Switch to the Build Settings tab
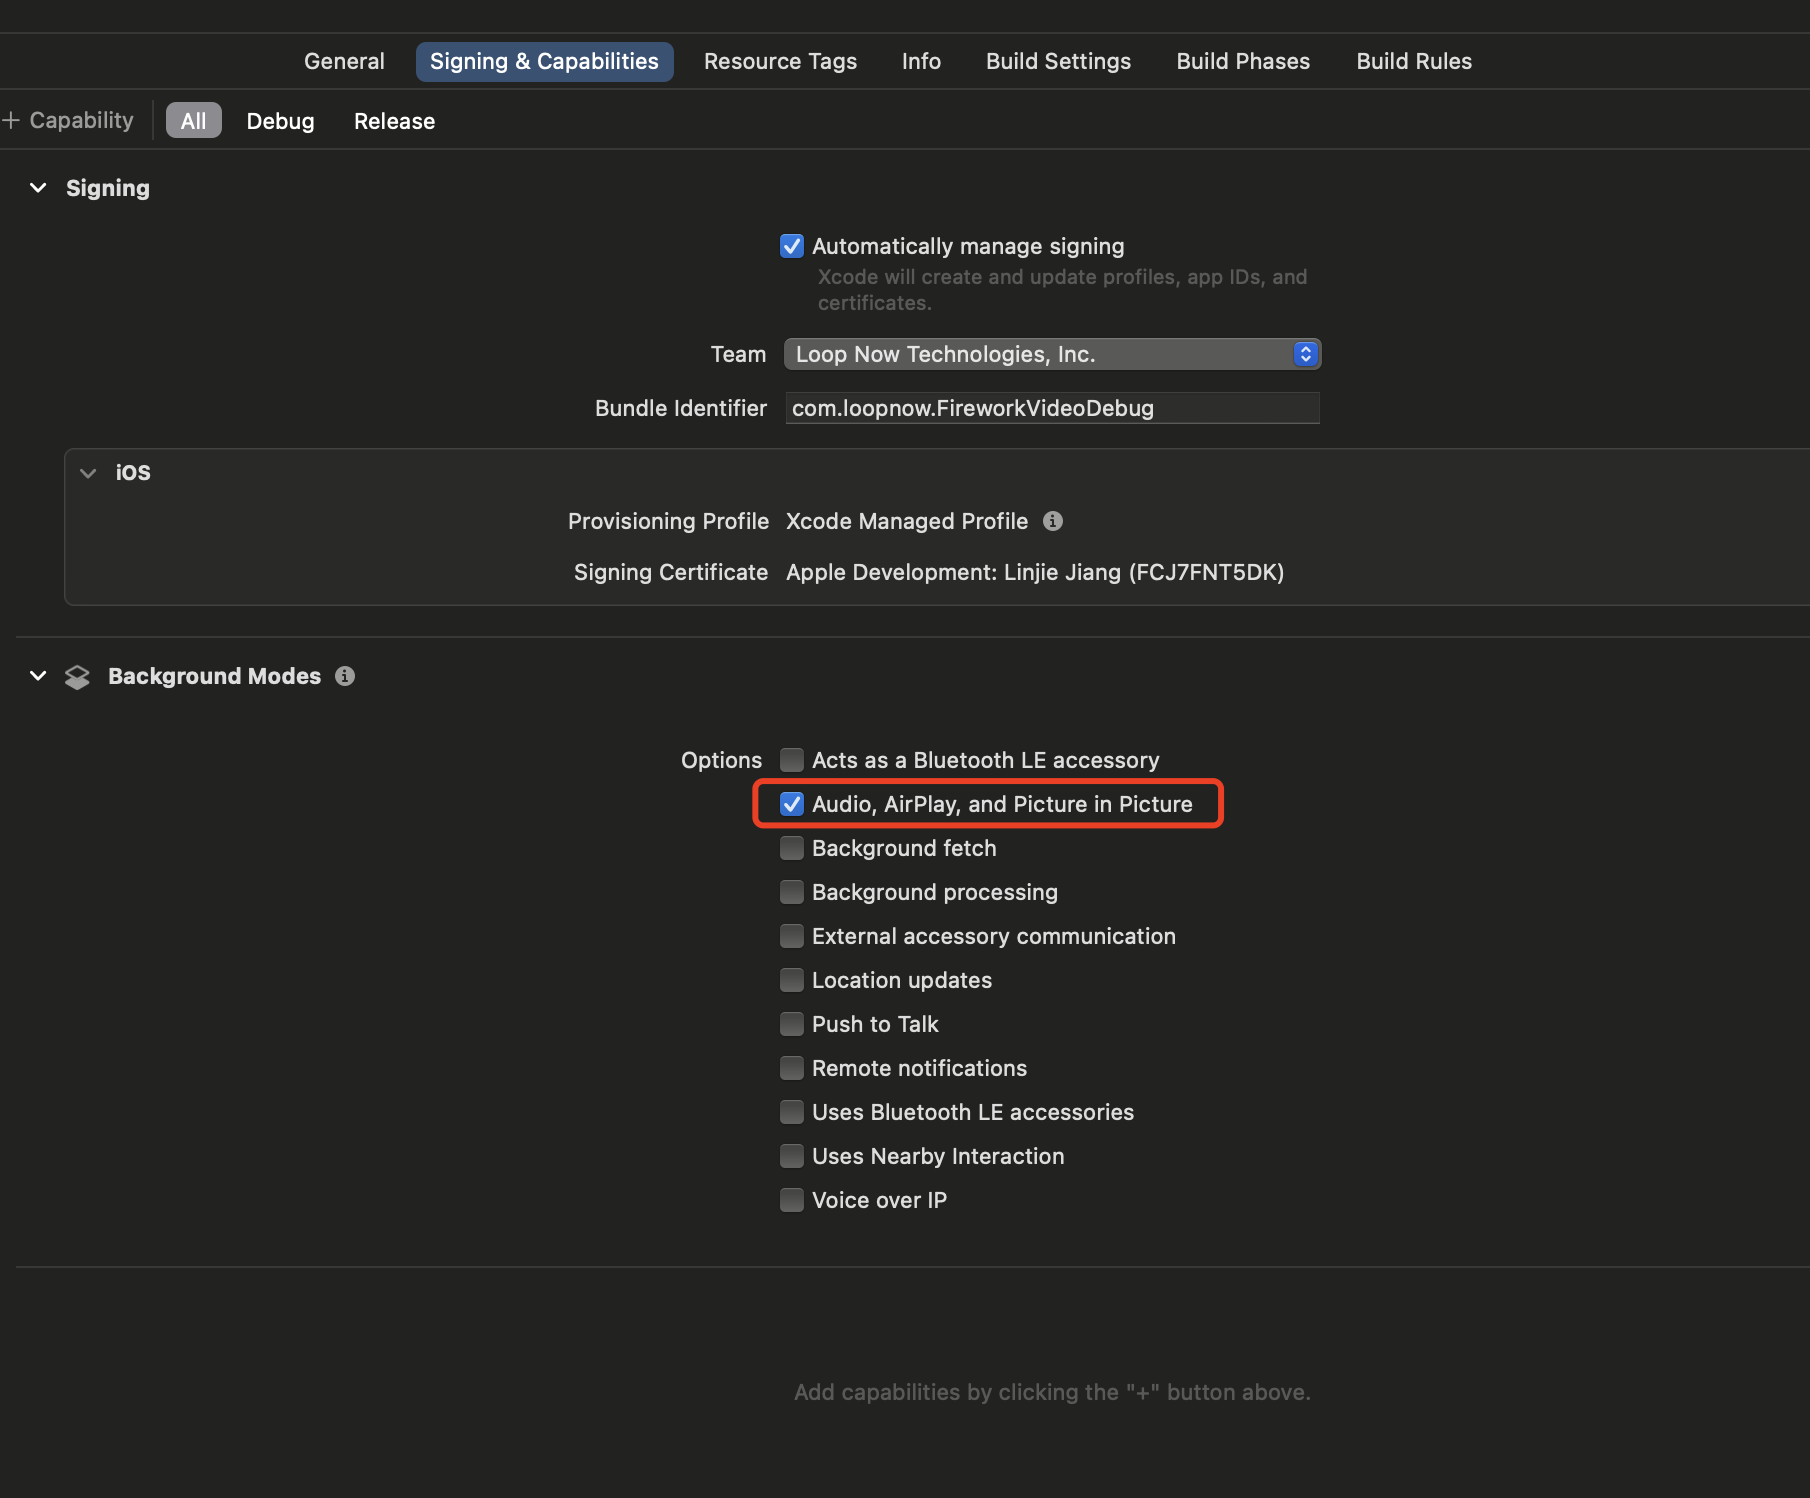 tap(1058, 61)
